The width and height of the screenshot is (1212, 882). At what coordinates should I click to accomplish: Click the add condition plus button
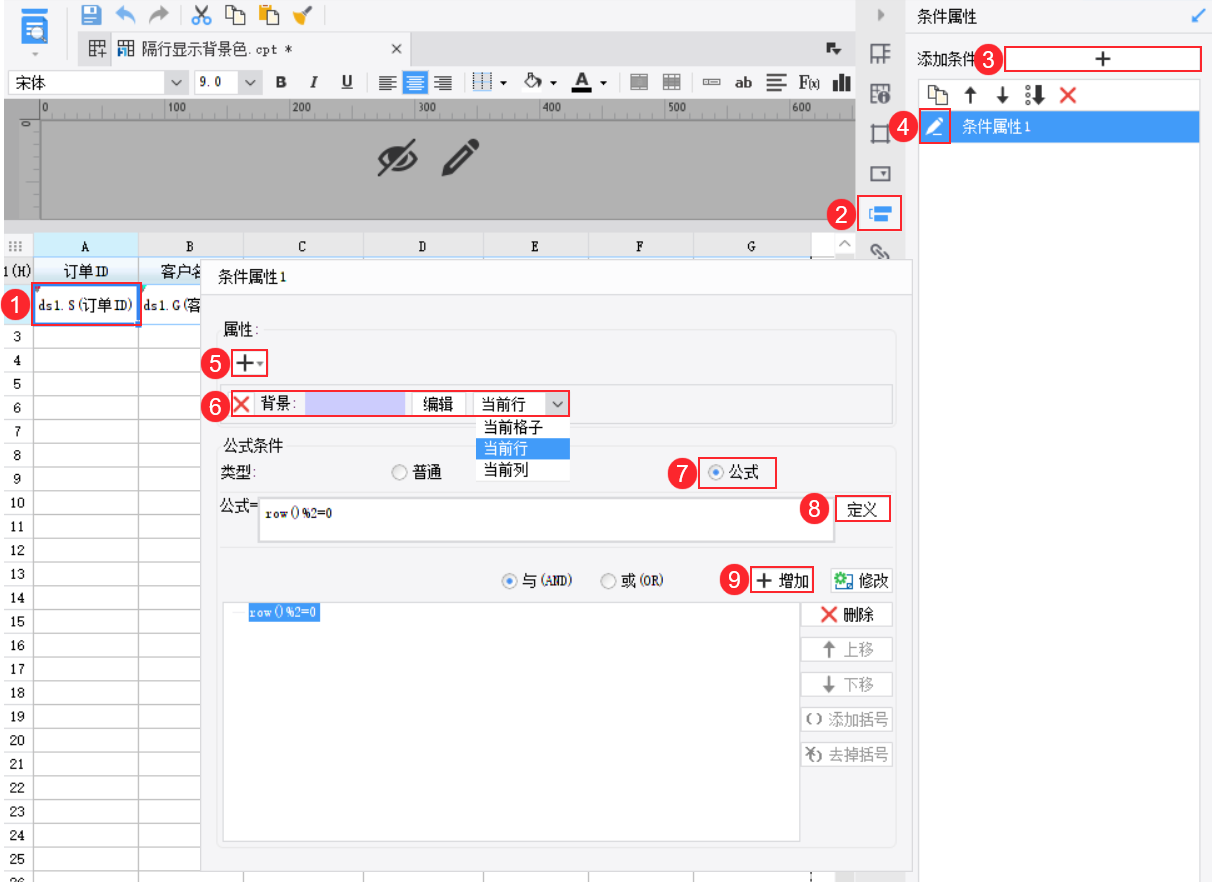pos(1102,59)
